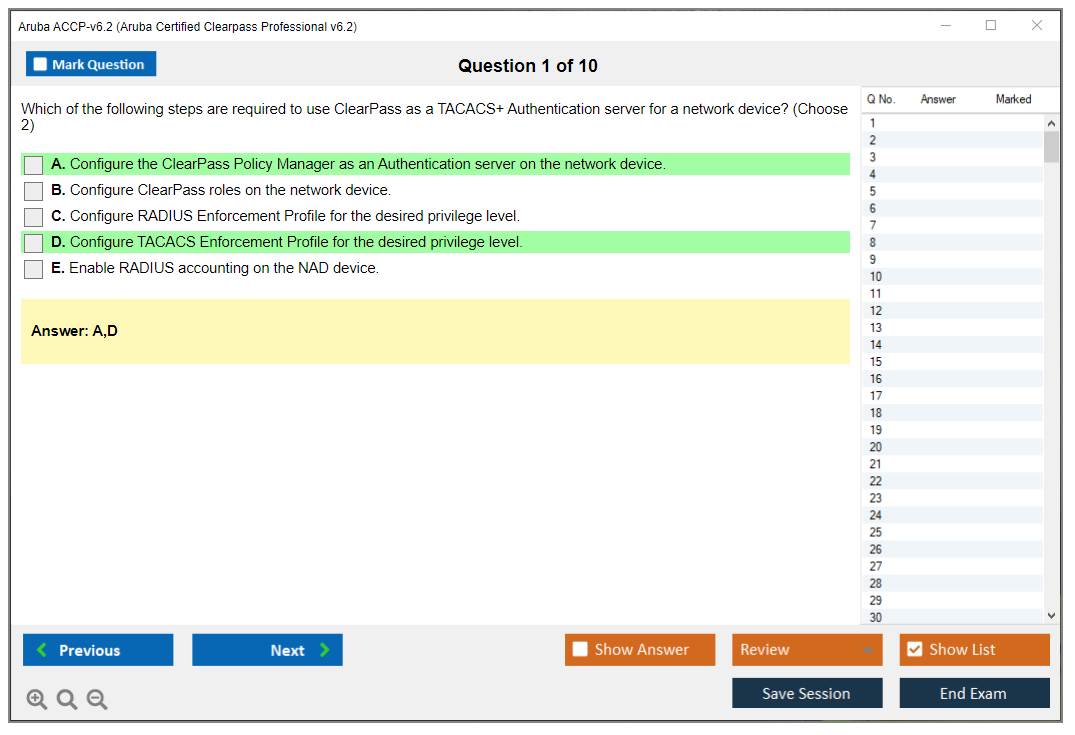Click the End Exam button
This screenshot has width=1075, height=735.
click(x=974, y=694)
